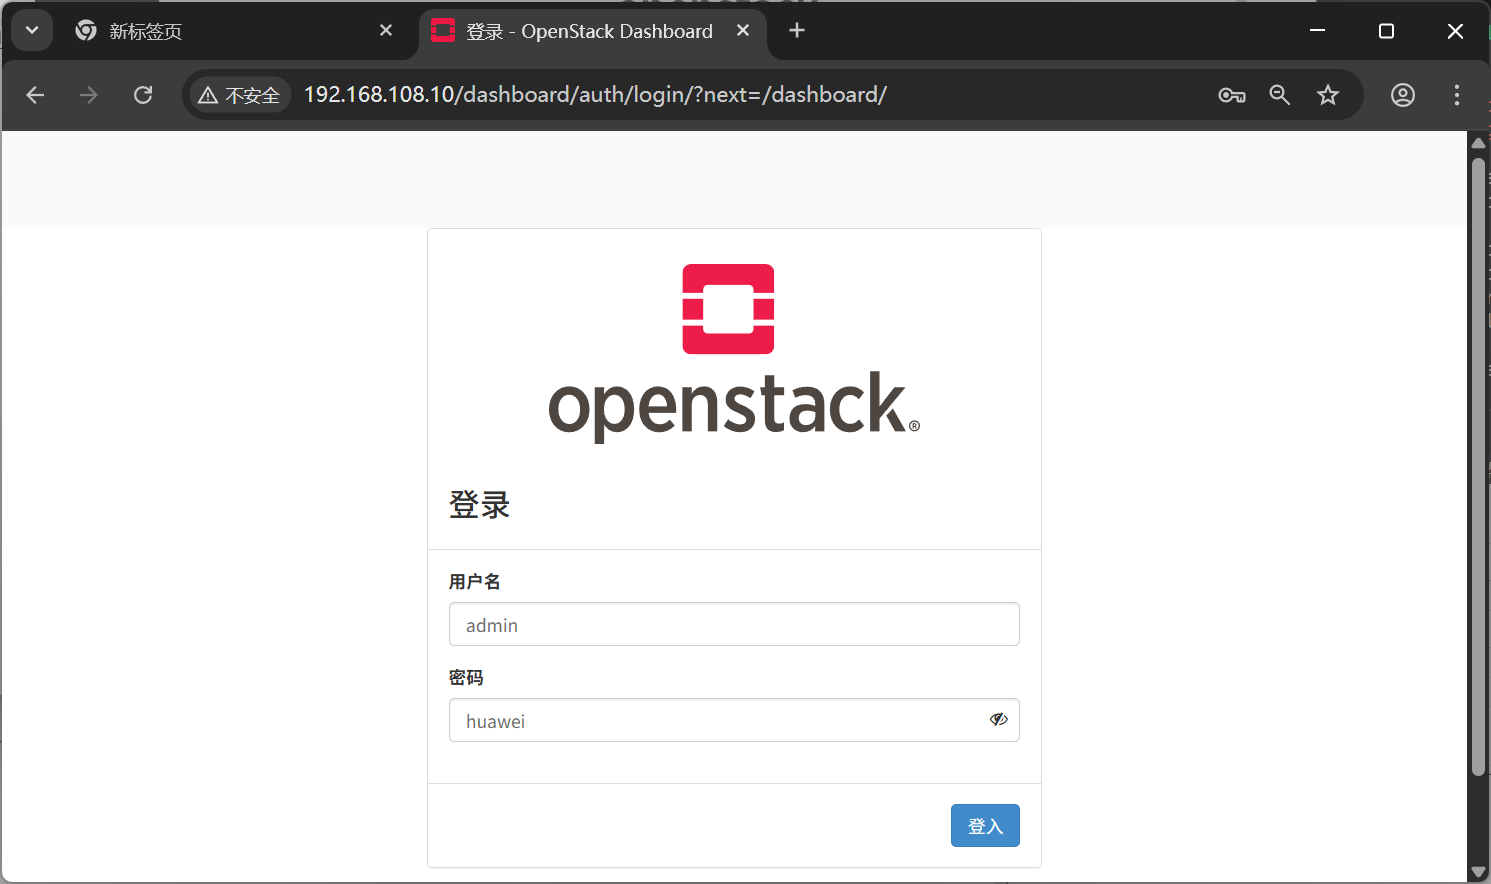Open the Chrome profile icon

(x=1403, y=95)
